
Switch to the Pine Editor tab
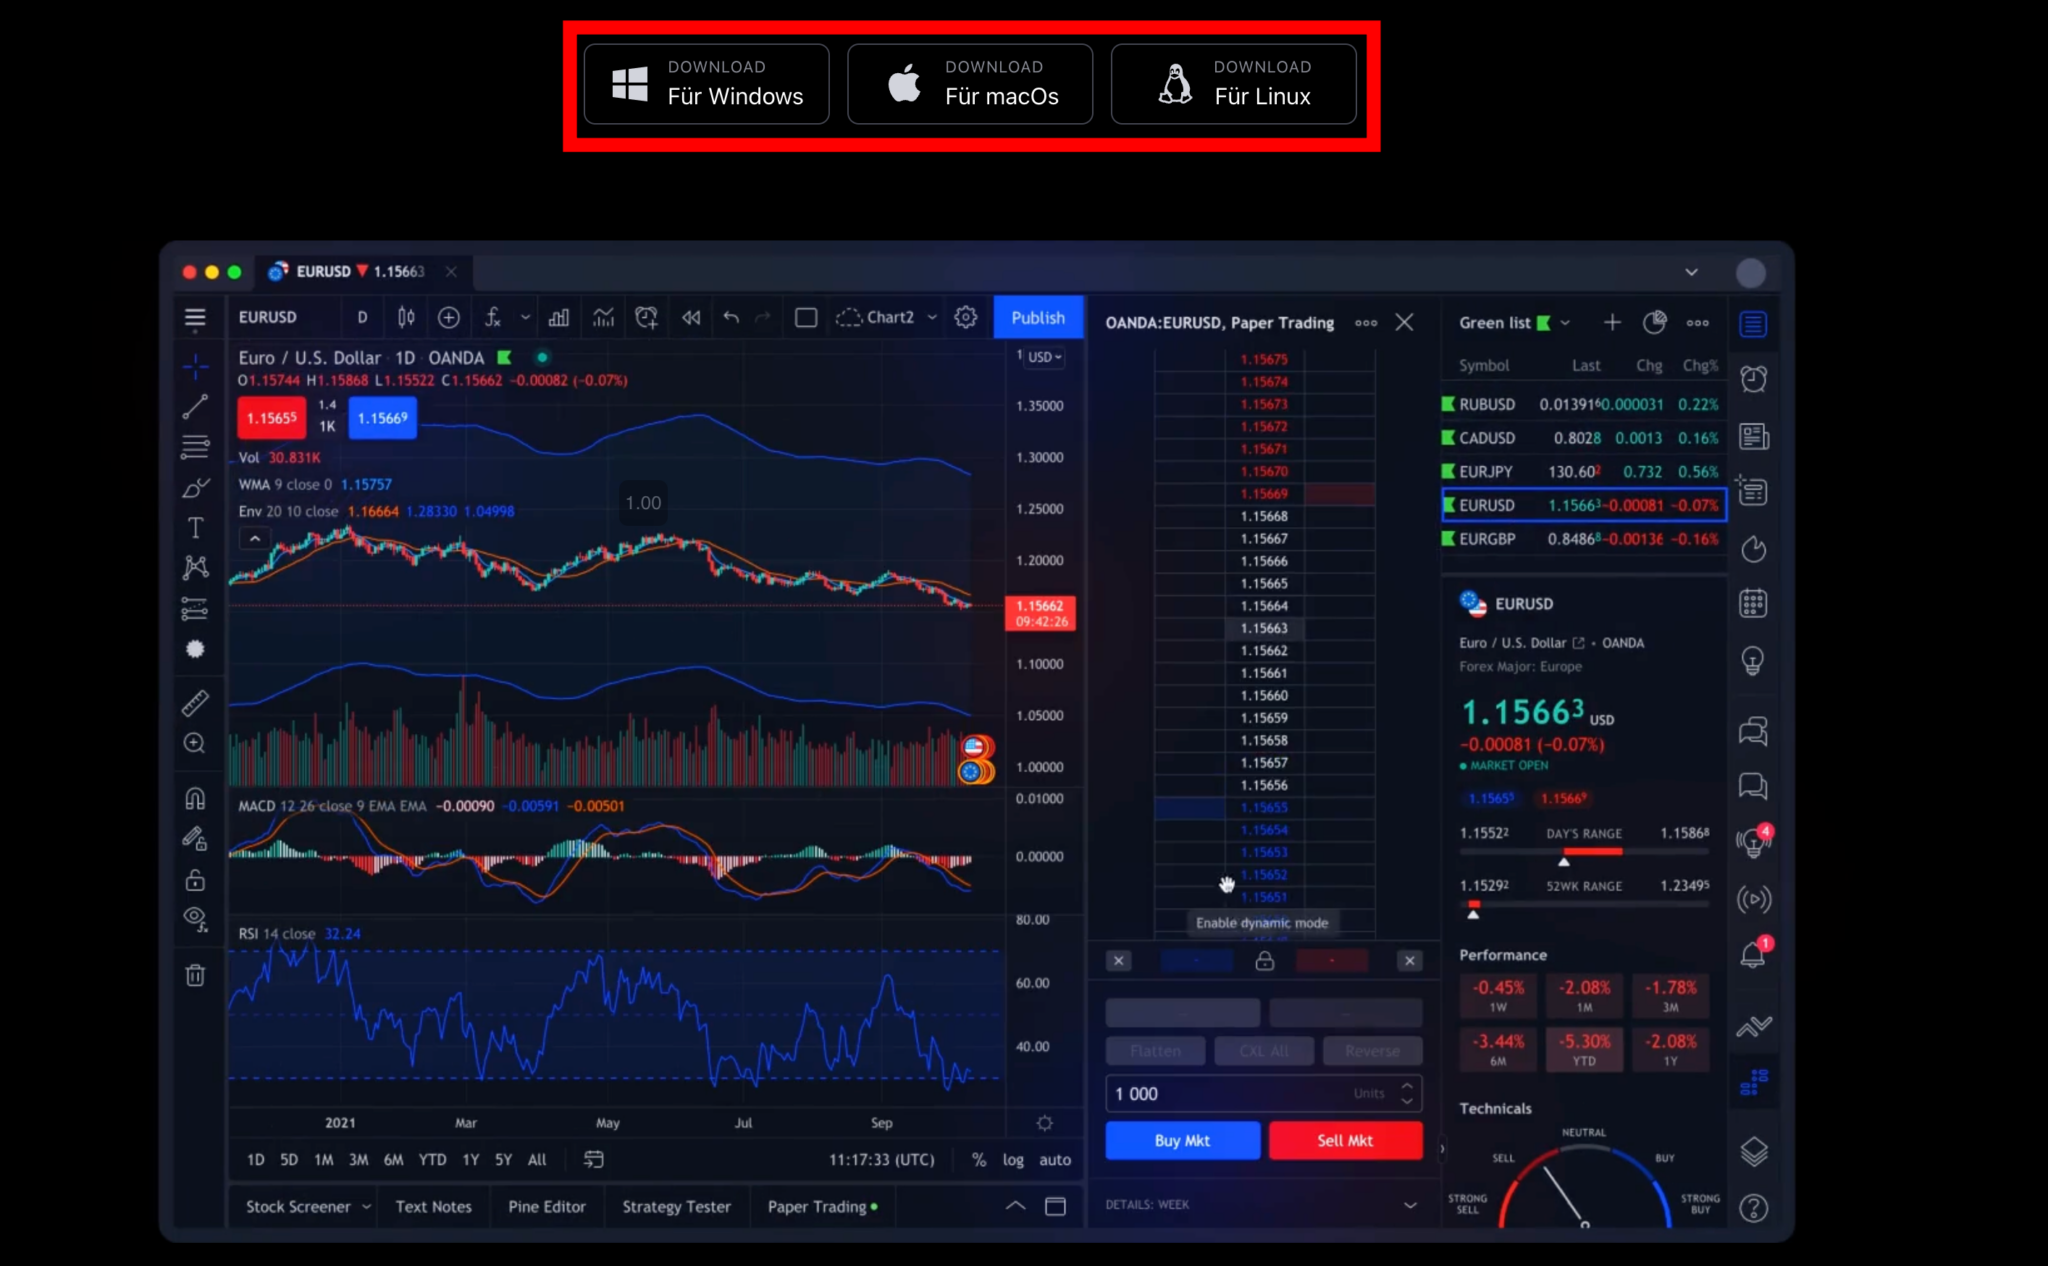pyautogui.click(x=546, y=1206)
